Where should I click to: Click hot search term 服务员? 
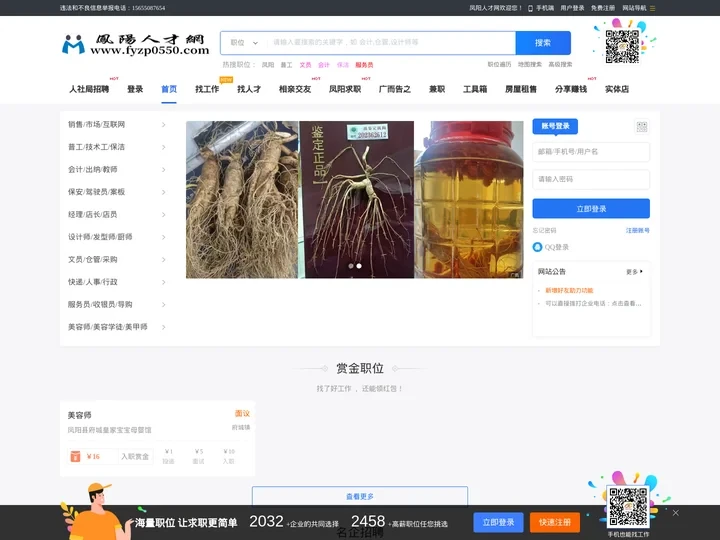364,65
